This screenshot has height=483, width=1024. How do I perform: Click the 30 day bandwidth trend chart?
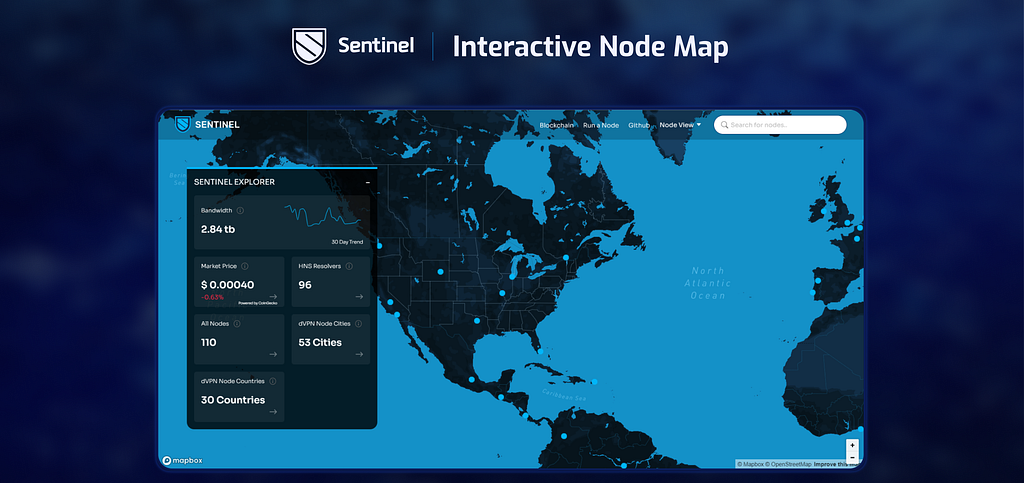tap(323, 216)
